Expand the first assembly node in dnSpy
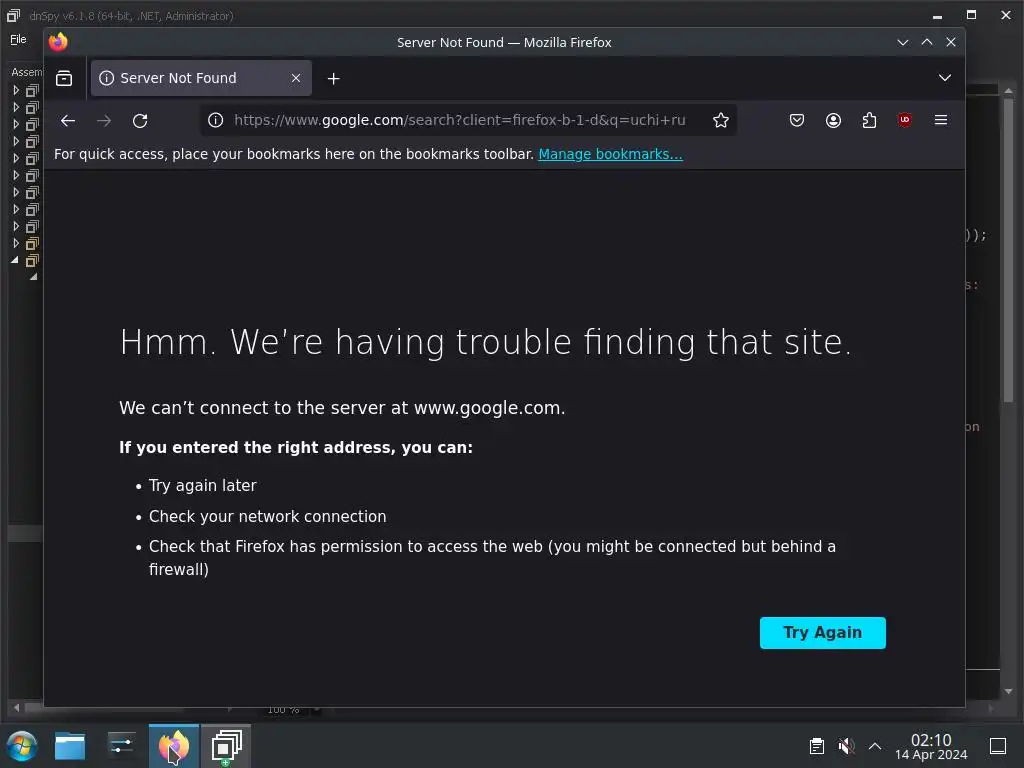1024x768 pixels. pyautogui.click(x=16, y=90)
